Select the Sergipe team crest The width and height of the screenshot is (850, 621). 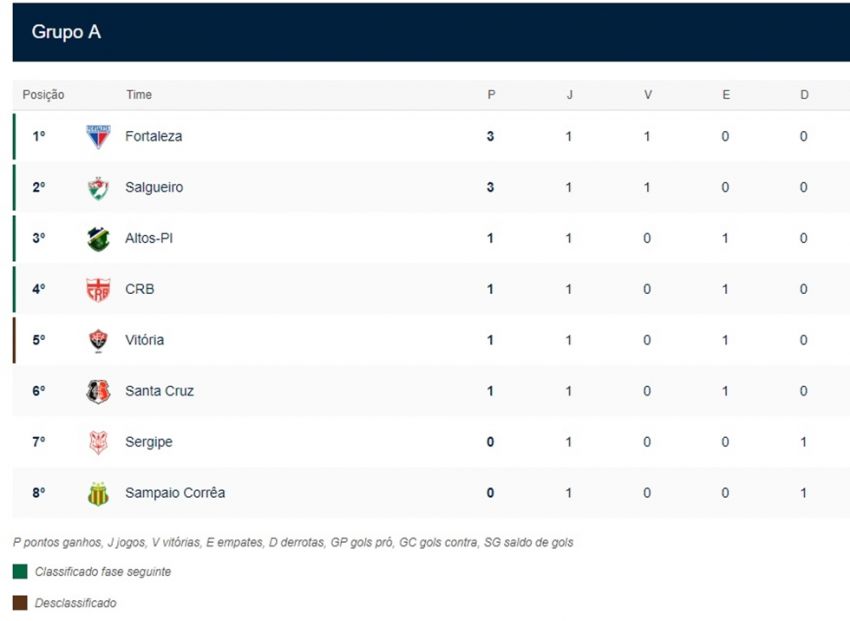[98, 442]
